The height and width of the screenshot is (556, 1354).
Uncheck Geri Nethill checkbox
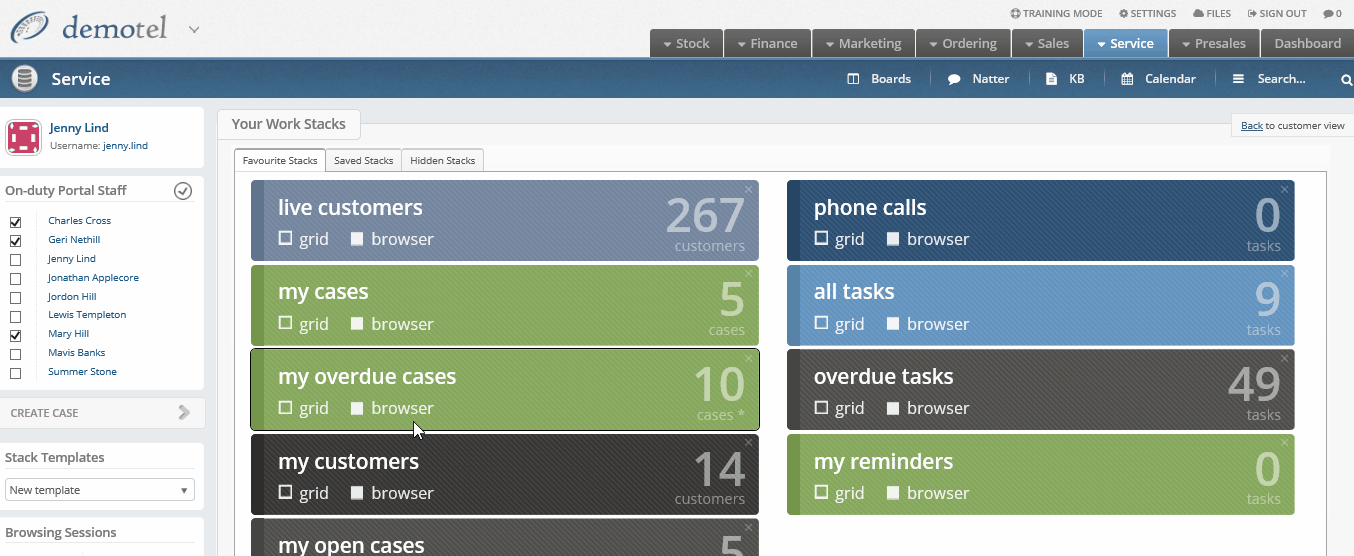(x=15, y=241)
